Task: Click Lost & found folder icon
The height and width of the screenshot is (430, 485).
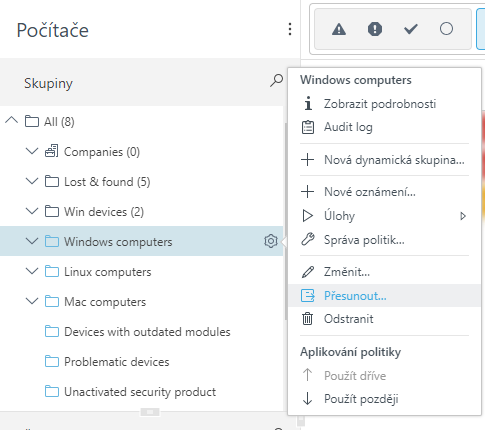Action: click(52, 181)
